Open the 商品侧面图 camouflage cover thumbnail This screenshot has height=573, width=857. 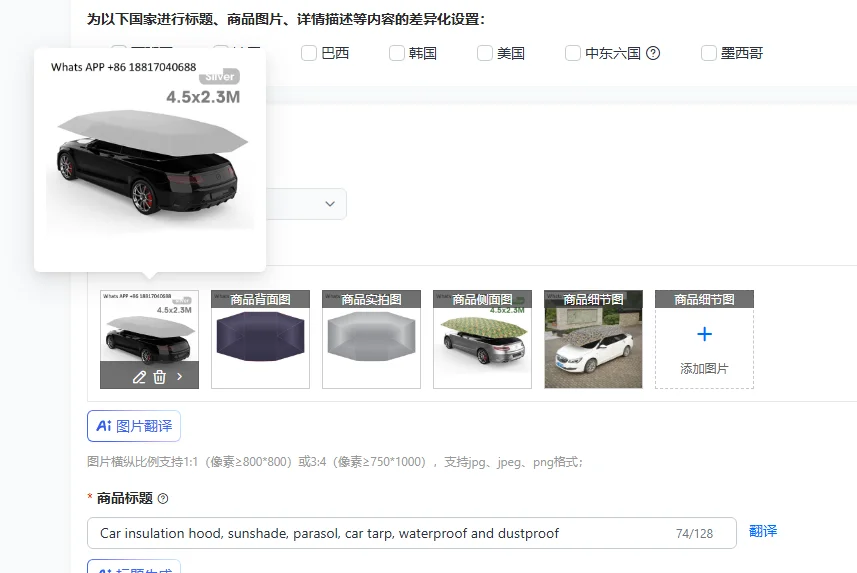point(483,340)
